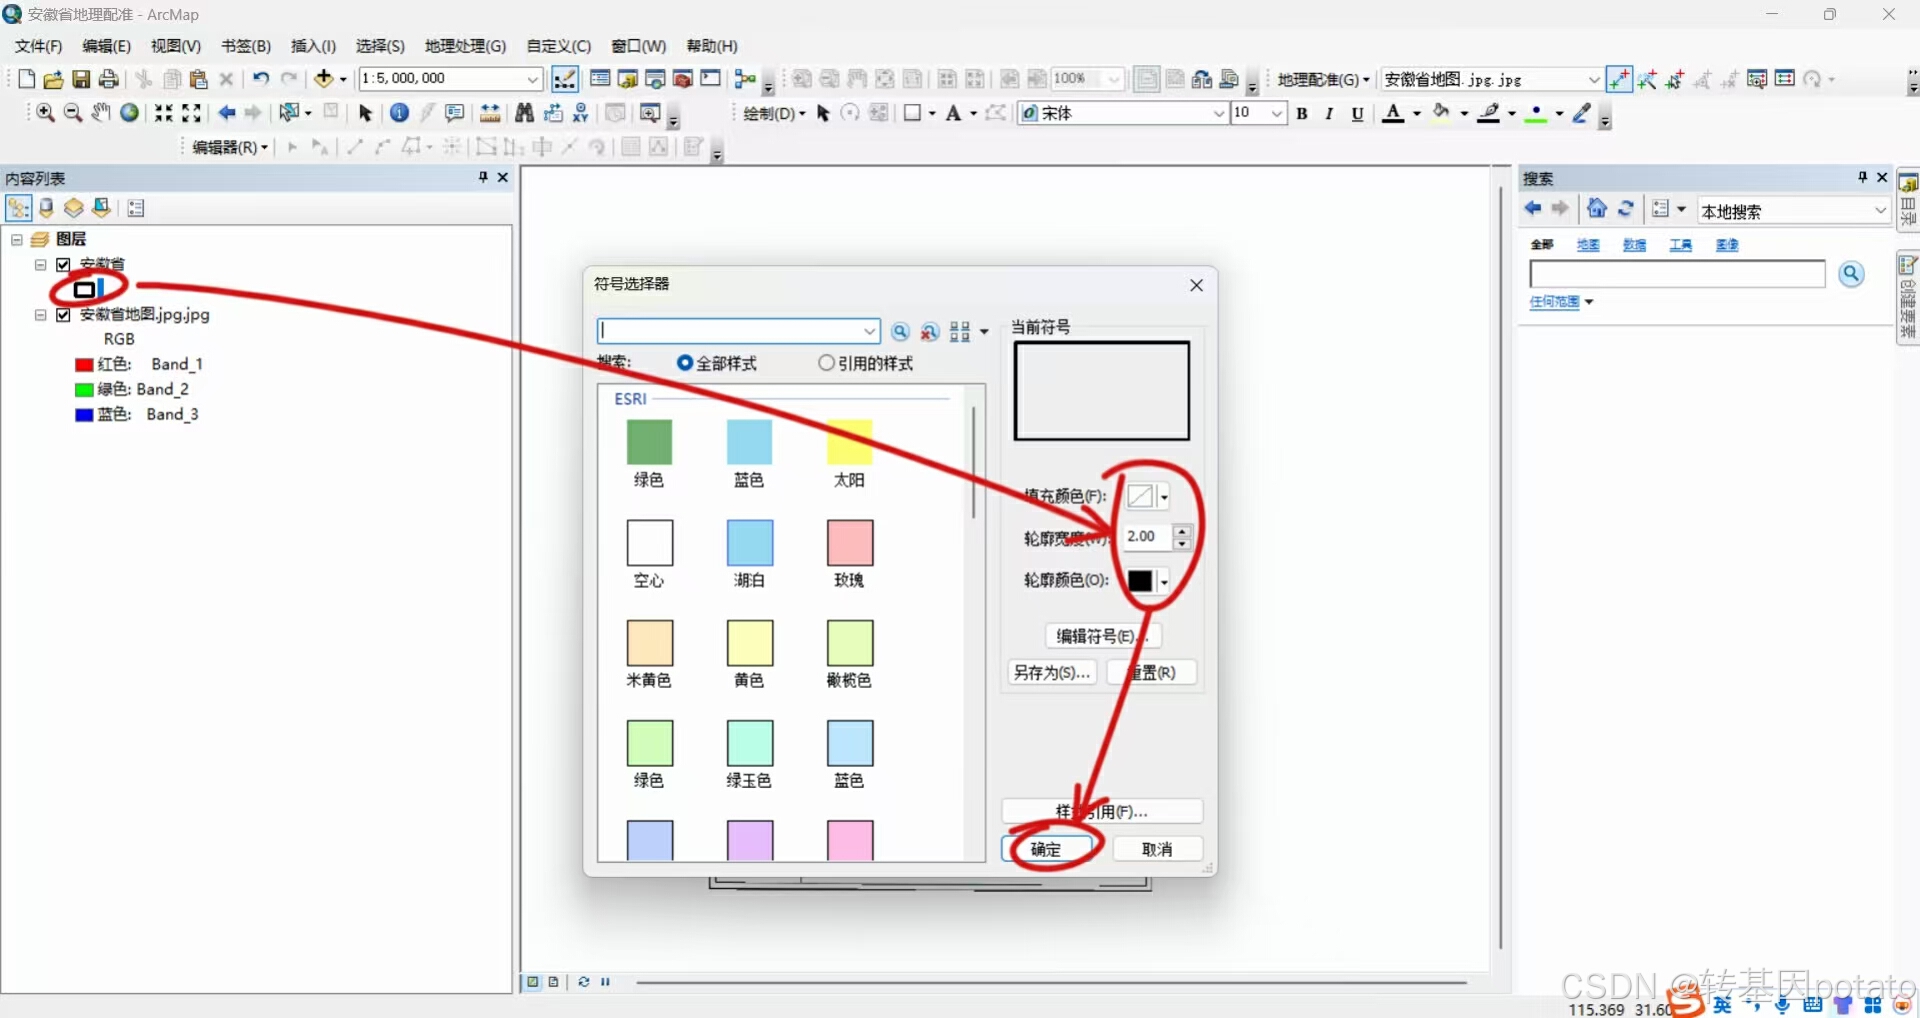This screenshot has height=1018, width=1920.
Task: Close the 符号选择器 dialog
Action: [1196, 285]
